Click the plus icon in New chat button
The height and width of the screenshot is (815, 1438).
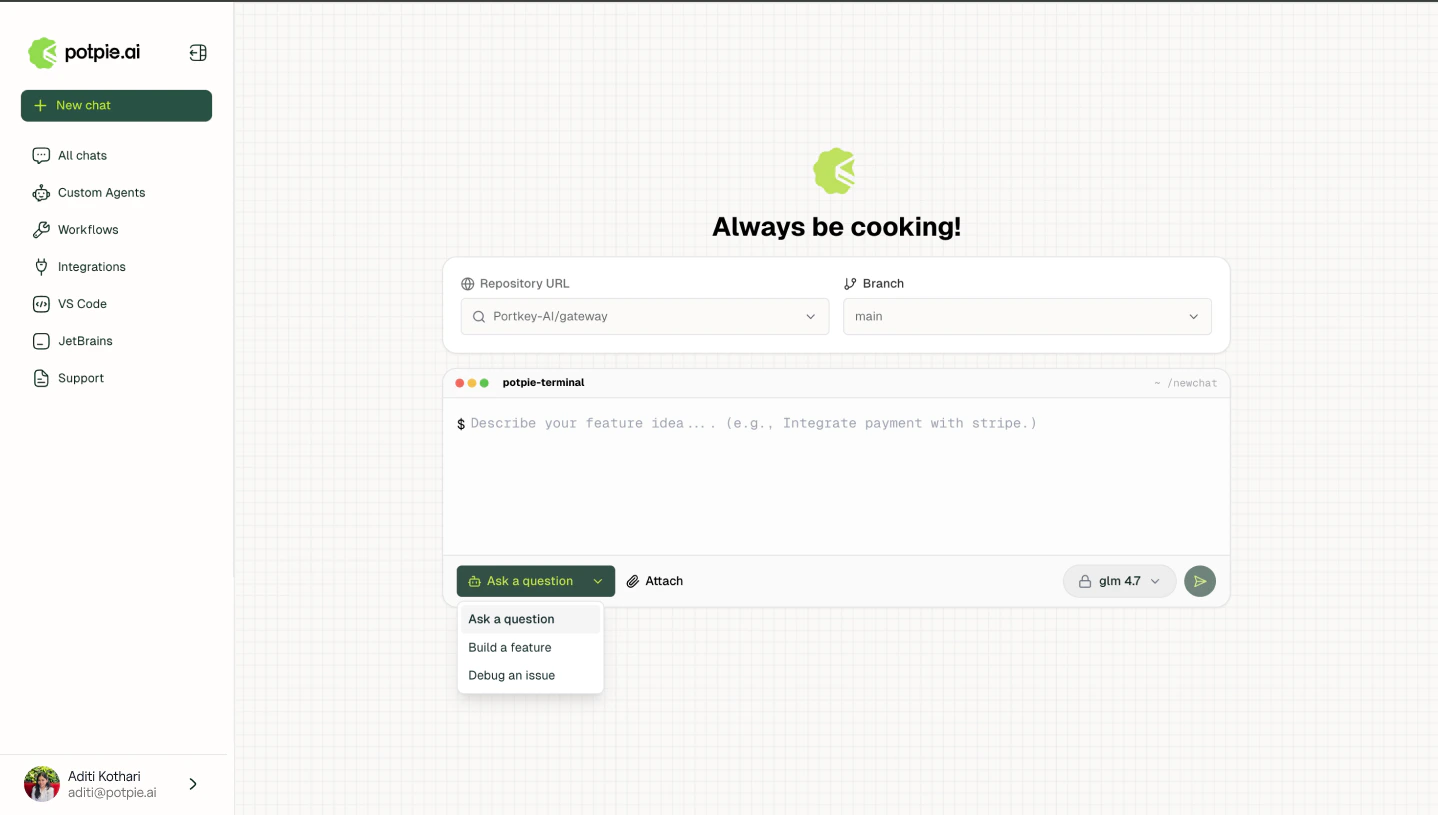point(40,105)
